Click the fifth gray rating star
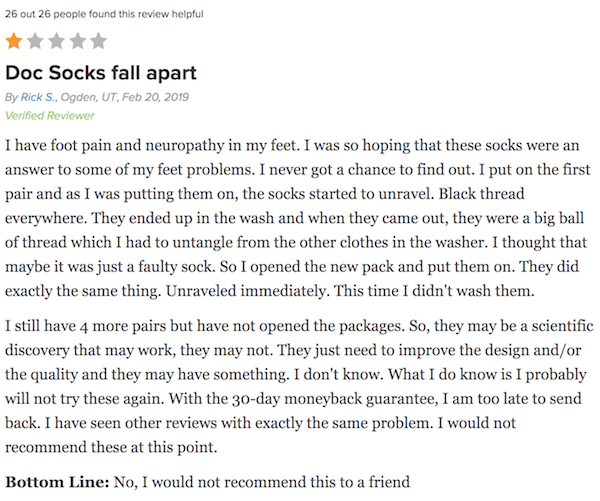Viewport: 600px width, 501px height. pyautogui.click(x=98, y=41)
